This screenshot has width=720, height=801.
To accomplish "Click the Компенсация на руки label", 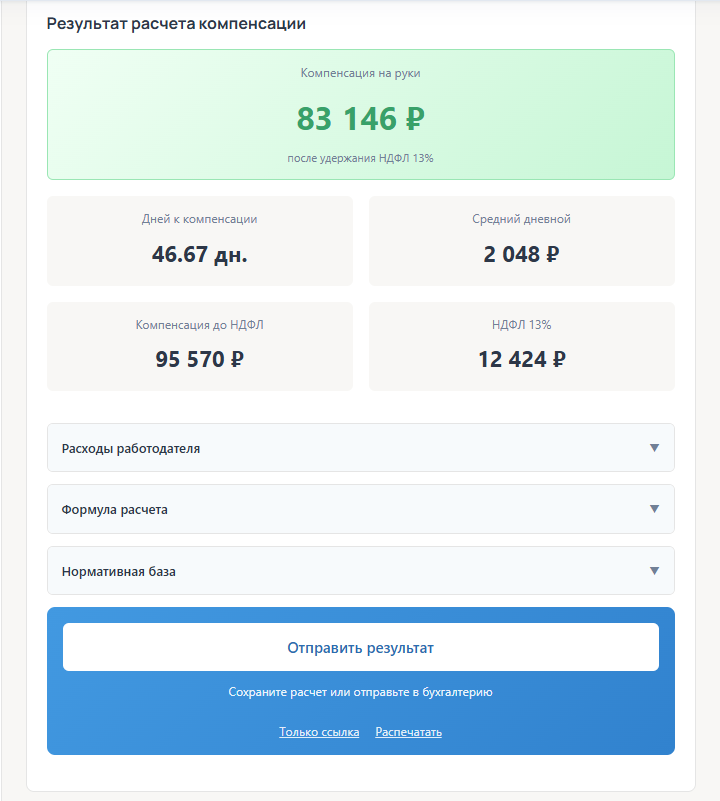I will pyautogui.click(x=360, y=73).
